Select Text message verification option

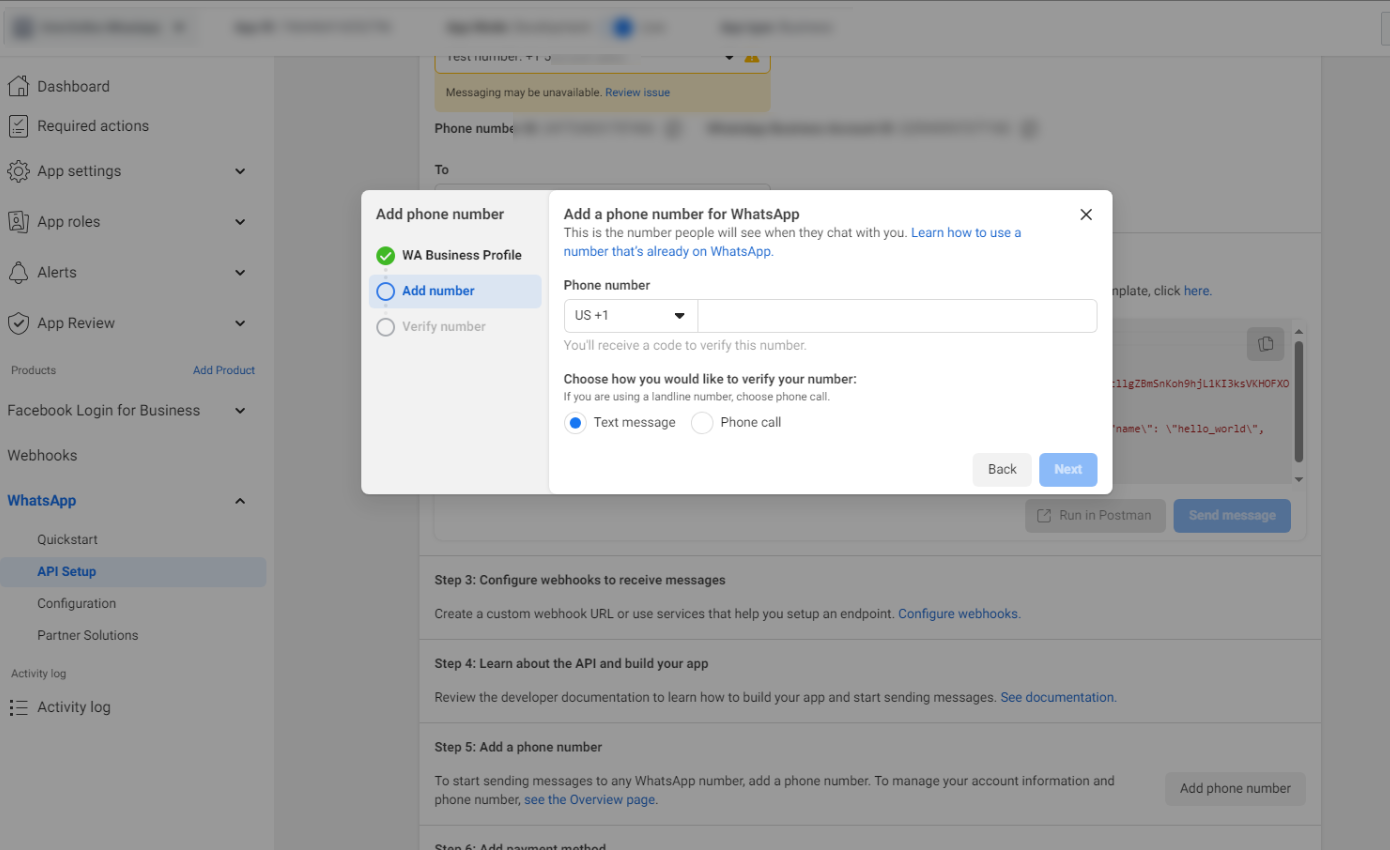[575, 423]
